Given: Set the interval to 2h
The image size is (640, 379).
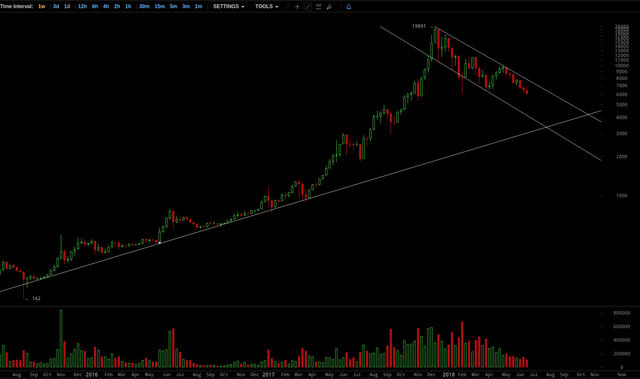Looking at the screenshot, I should click(117, 7).
